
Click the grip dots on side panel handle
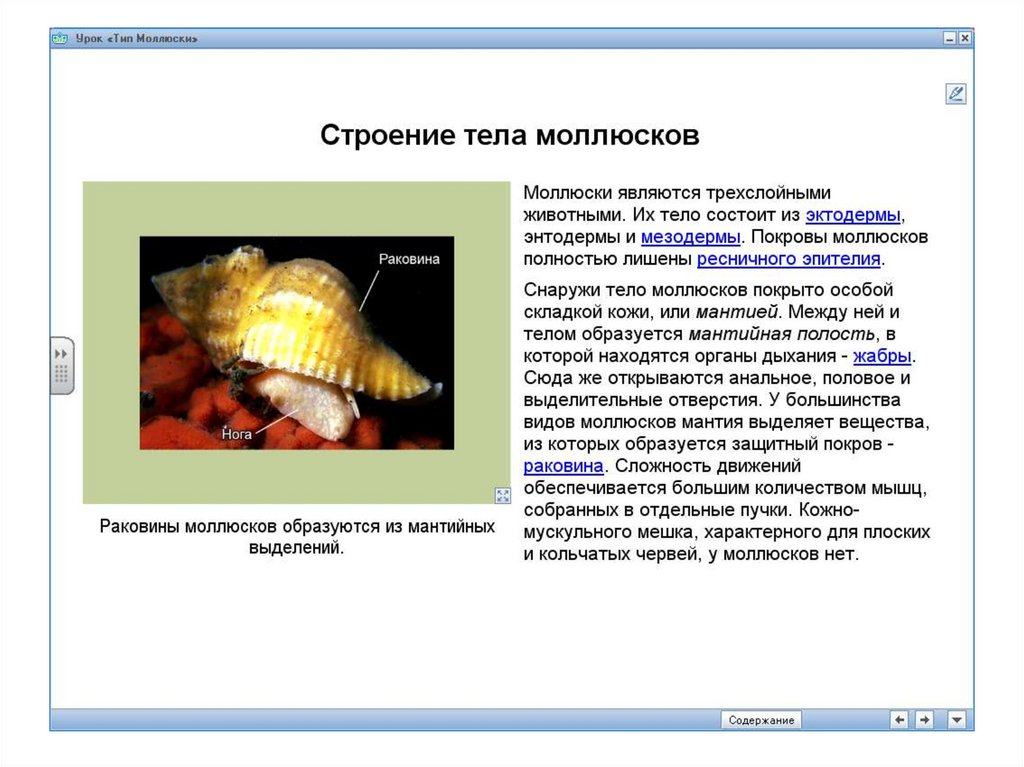pyautogui.click(x=61, y=376)
